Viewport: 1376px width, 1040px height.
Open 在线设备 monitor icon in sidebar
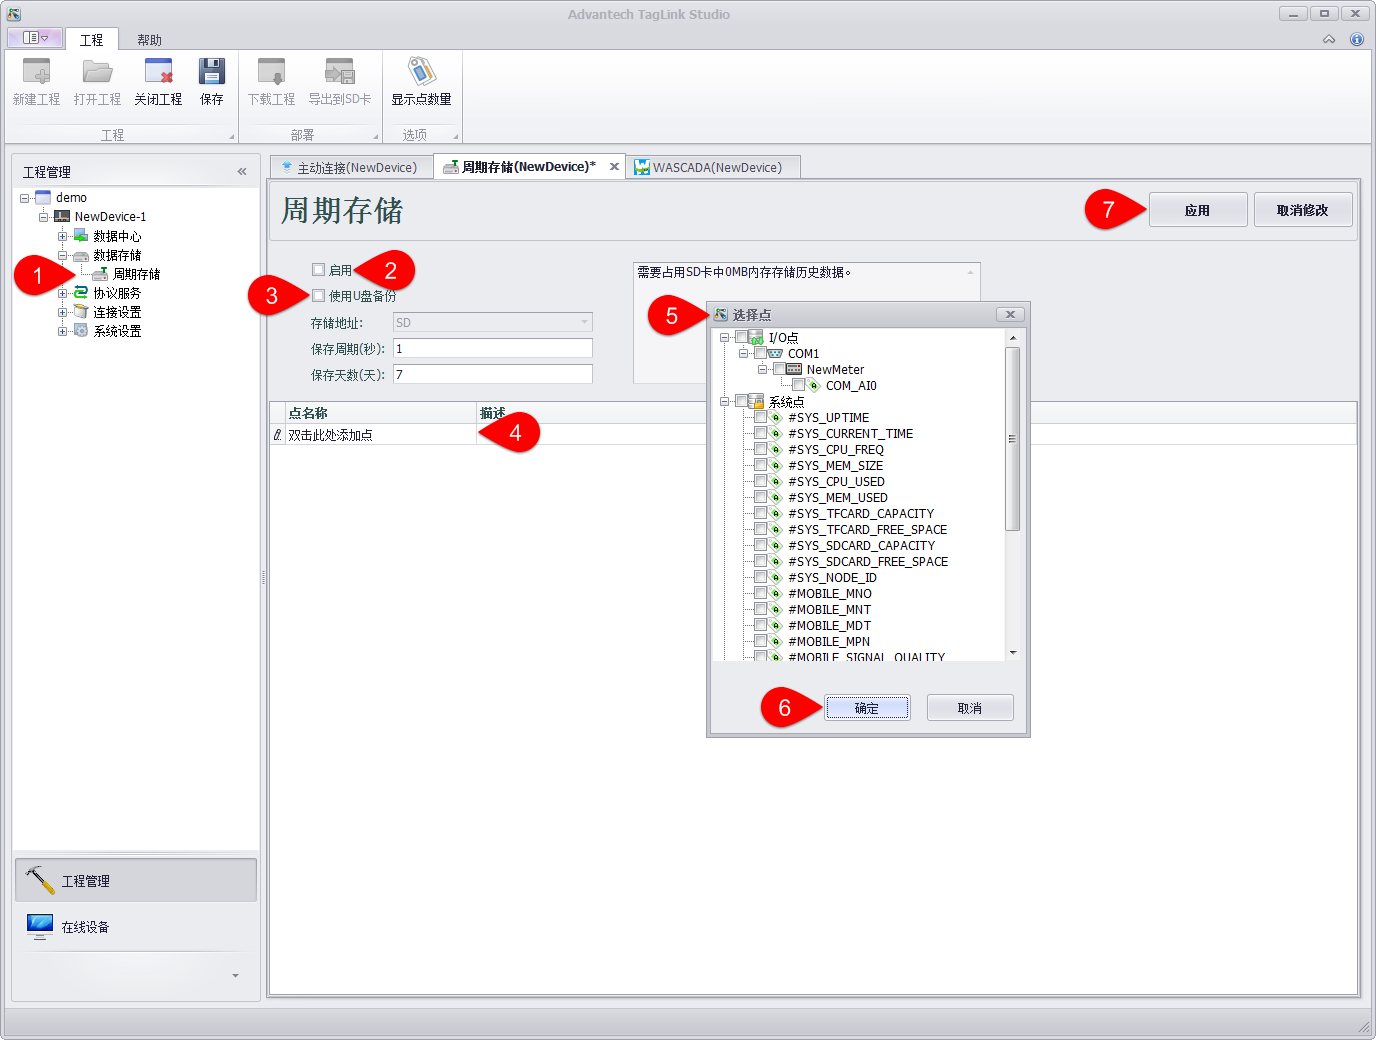click(x=40, y=927)
